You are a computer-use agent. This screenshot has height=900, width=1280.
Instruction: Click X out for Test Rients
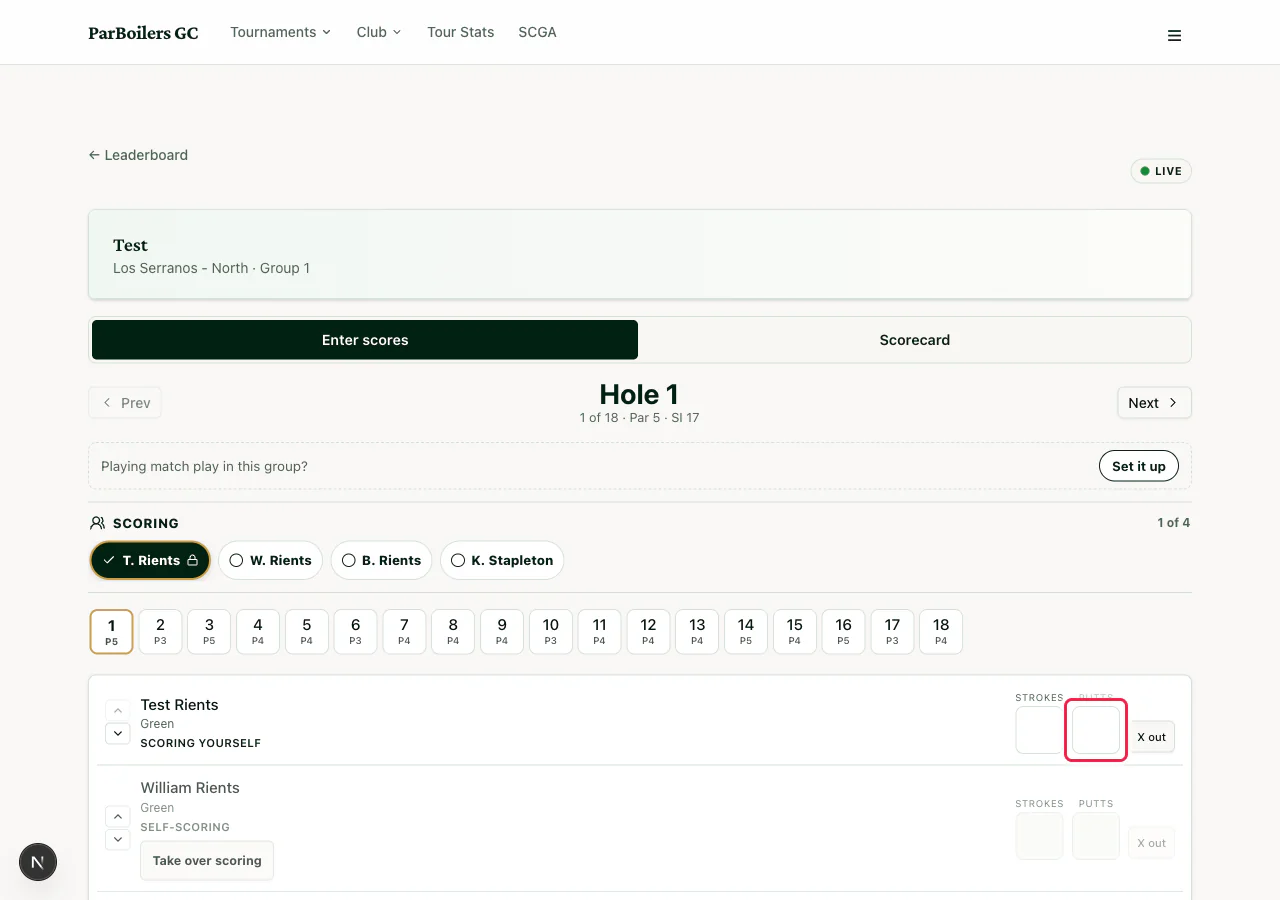[1152, 737]
